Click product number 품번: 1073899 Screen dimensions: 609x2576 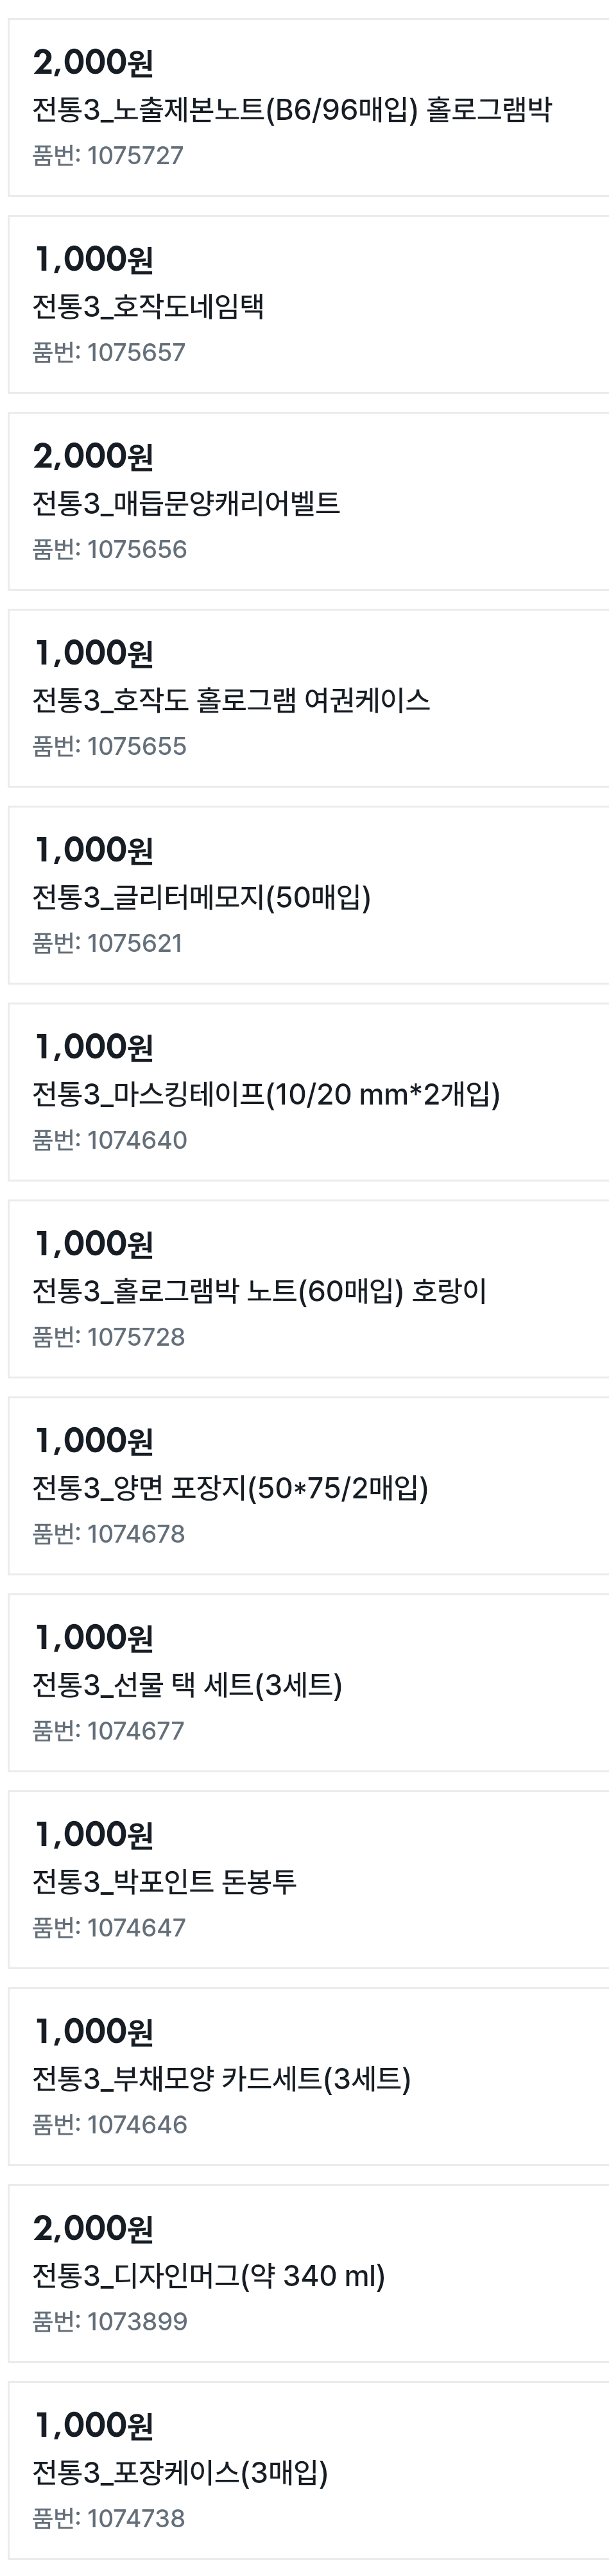click(x=109, y=2322)
